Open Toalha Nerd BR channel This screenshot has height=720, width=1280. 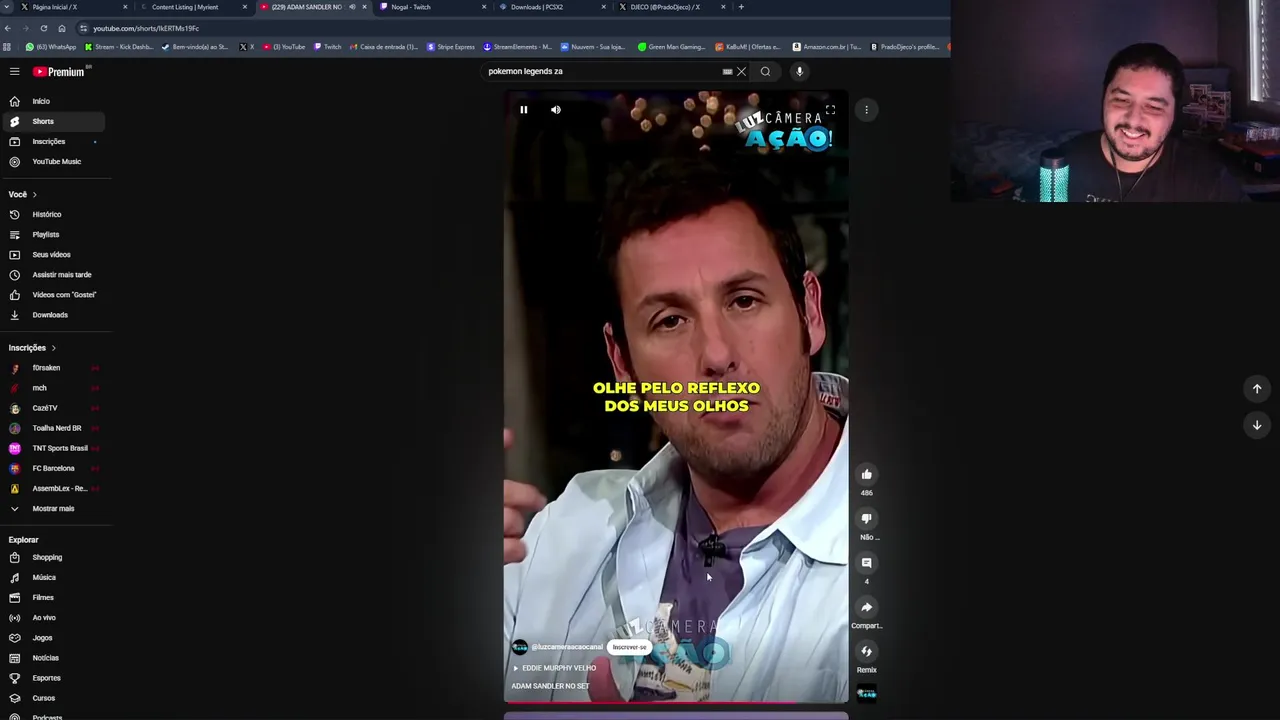[x=52, y=427]
